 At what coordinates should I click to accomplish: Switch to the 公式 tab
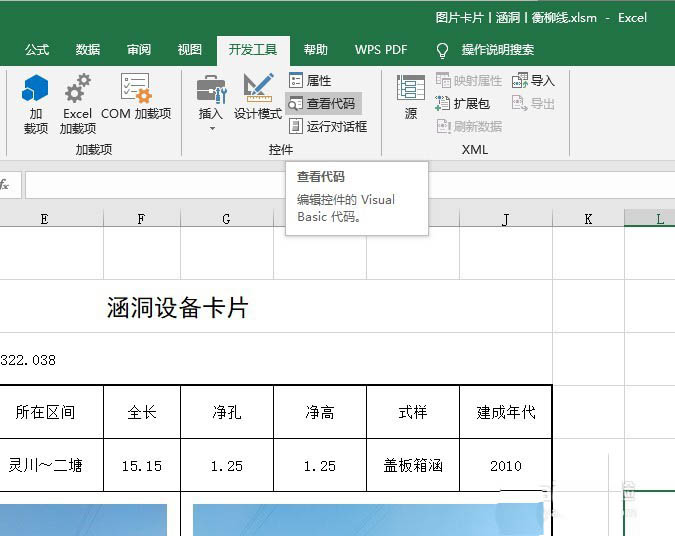37,50
